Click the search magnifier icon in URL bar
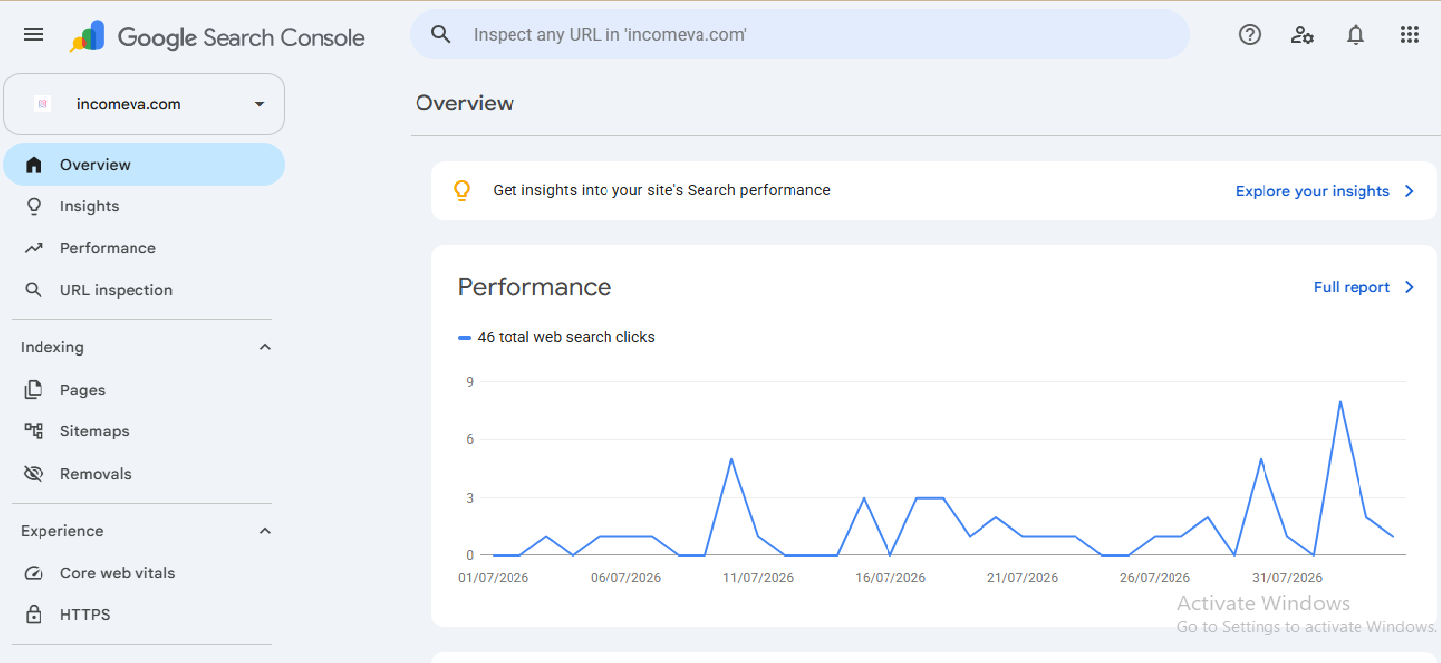The height and width of the screenshot is (663, 1441). 441,35
